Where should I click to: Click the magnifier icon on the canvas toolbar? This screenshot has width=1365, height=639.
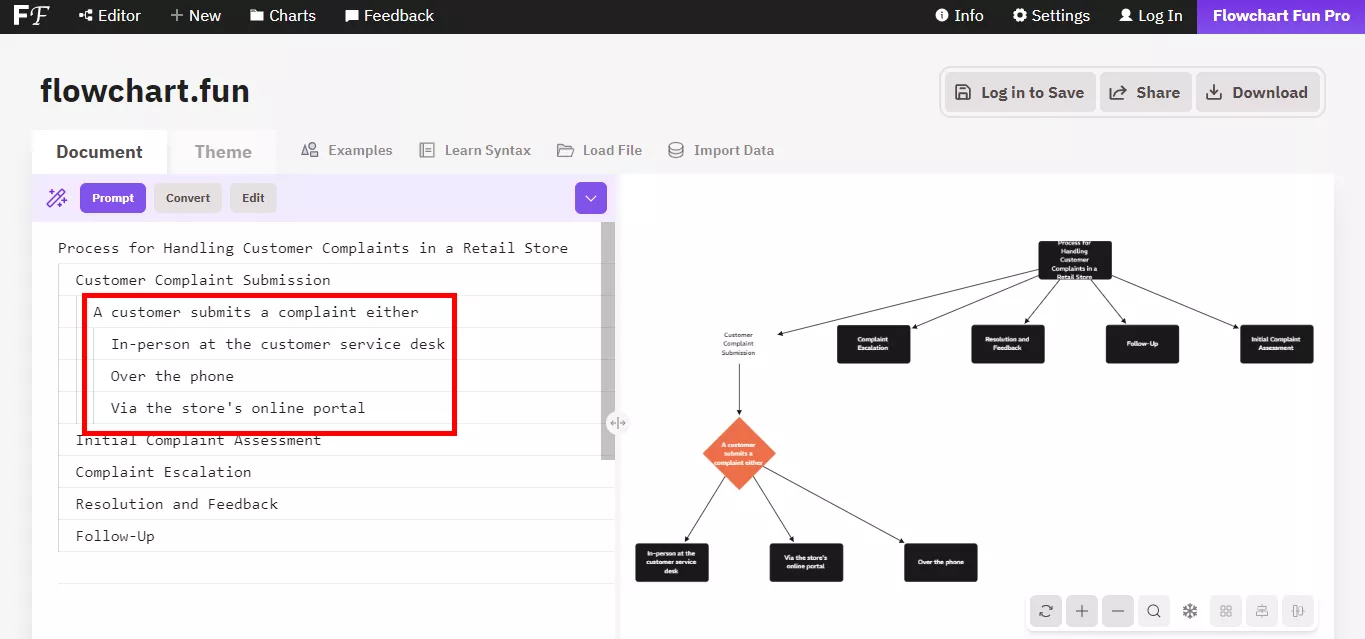[1153, 611]
